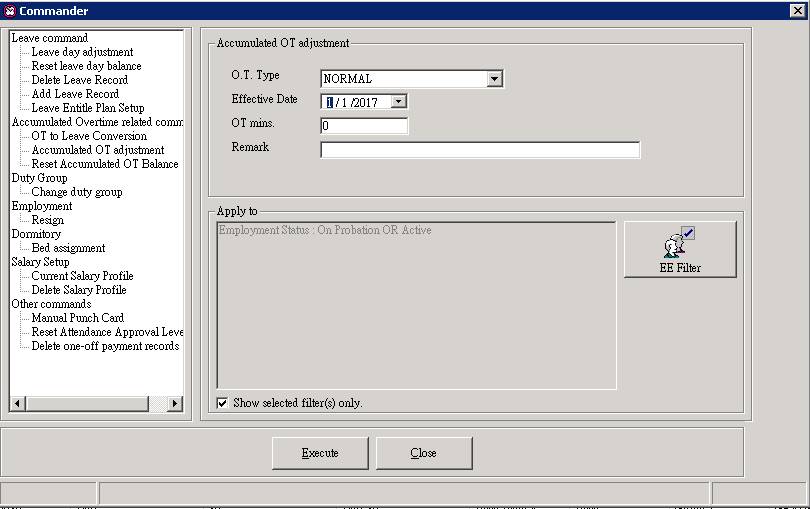Toggle Show selected filter(s) only checkbox
Screen dimensions: 810x509
click(x=222, y=403)
